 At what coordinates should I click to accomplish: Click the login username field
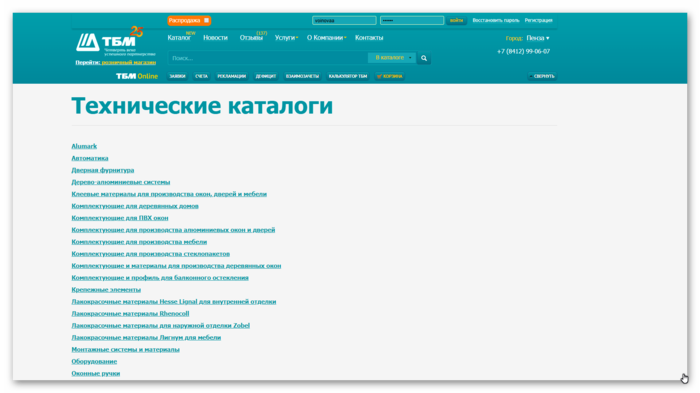[x=344, y=21]
